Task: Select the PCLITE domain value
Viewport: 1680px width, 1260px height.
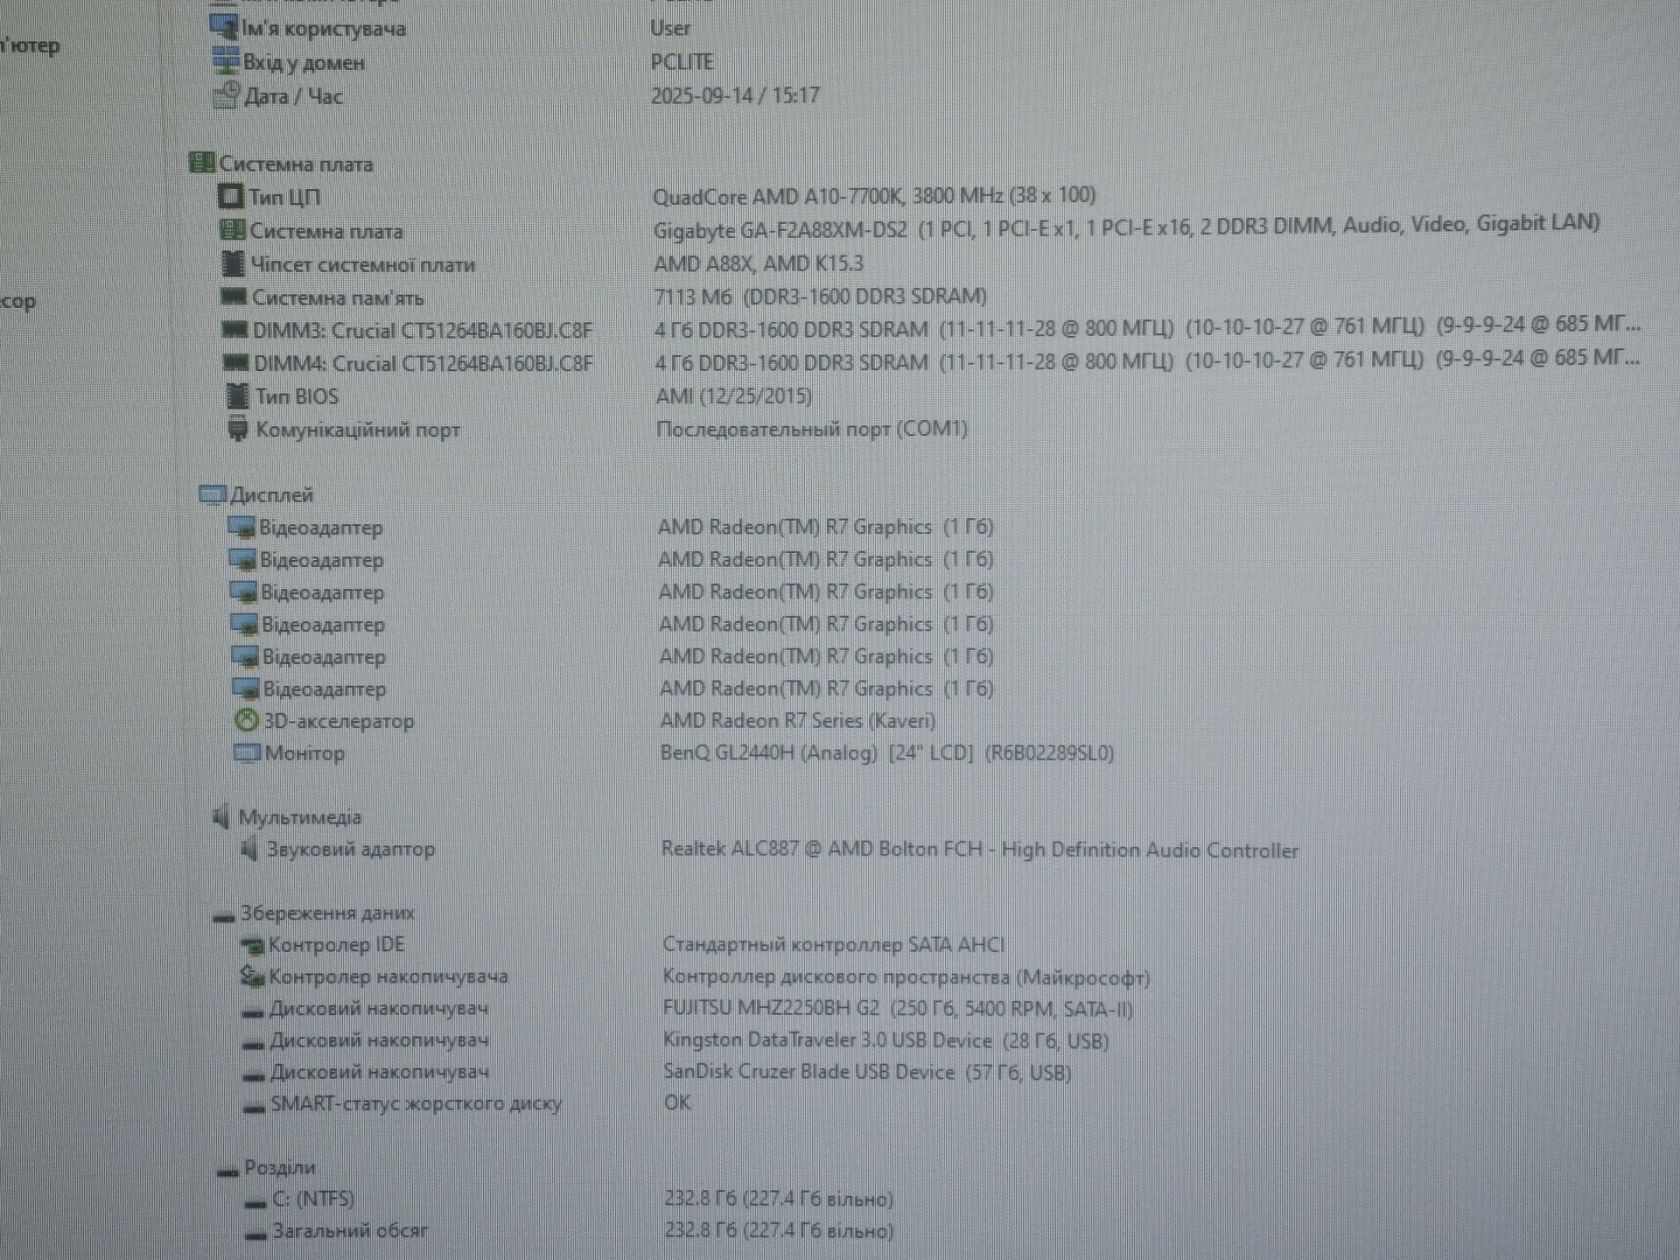Action: 682,61
